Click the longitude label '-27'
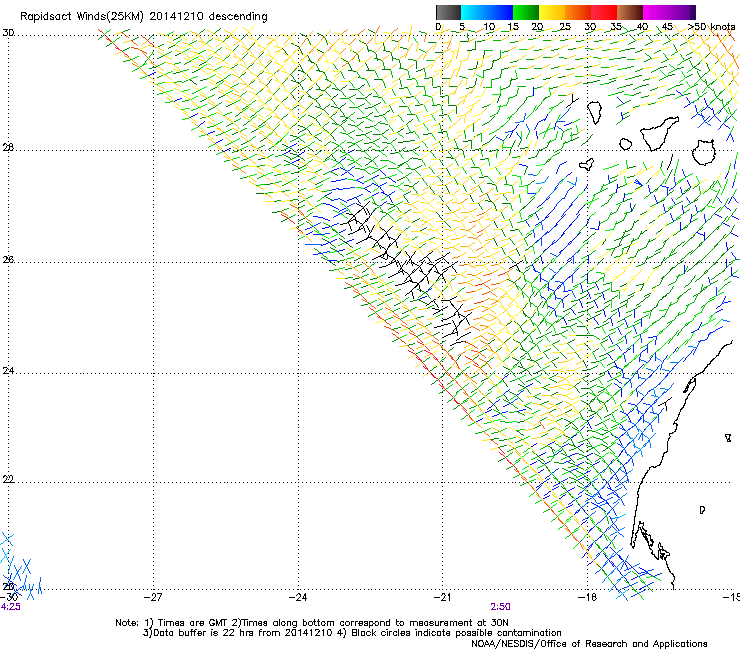This screenshot has height=650, width=740. pyautogui.click(x=153, y=597)
